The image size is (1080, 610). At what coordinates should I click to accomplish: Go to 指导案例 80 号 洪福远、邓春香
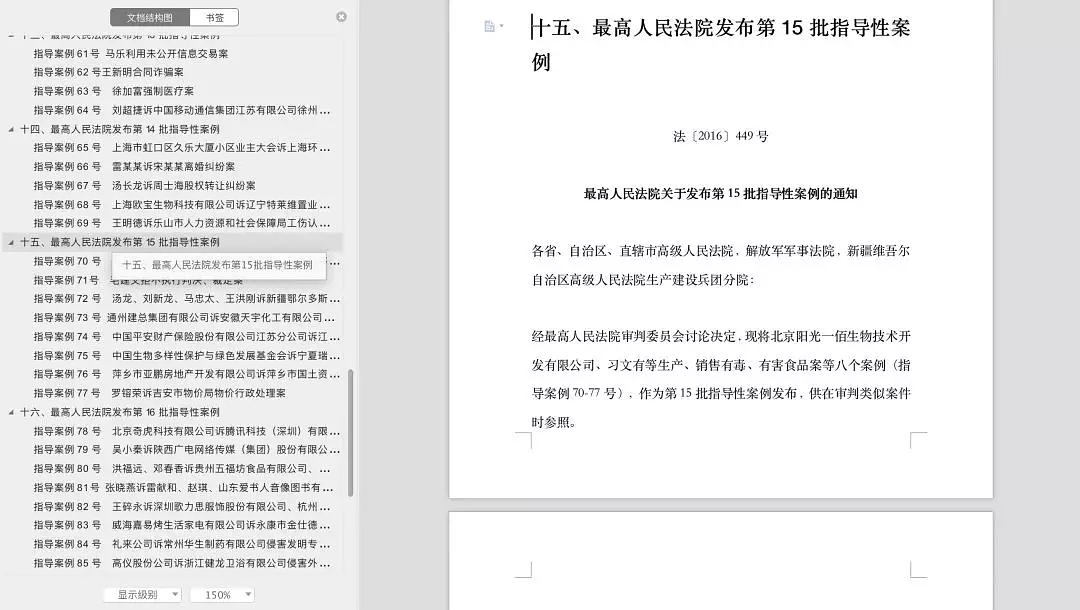click(182, 469)
